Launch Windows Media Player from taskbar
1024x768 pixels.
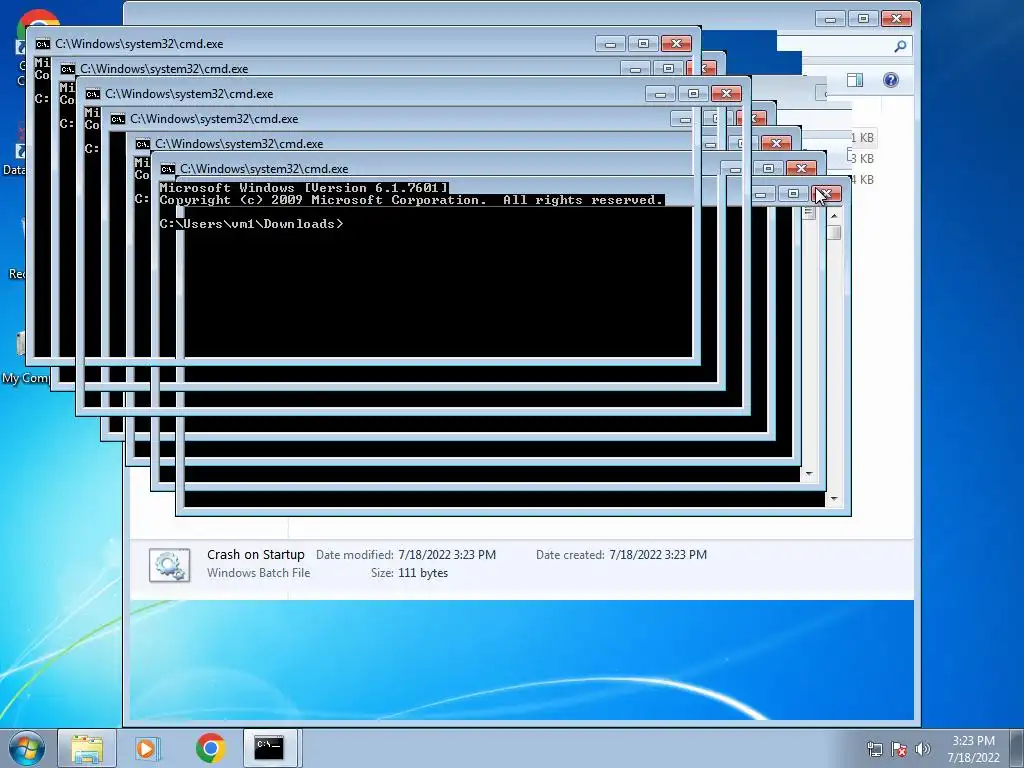(148, 748)
